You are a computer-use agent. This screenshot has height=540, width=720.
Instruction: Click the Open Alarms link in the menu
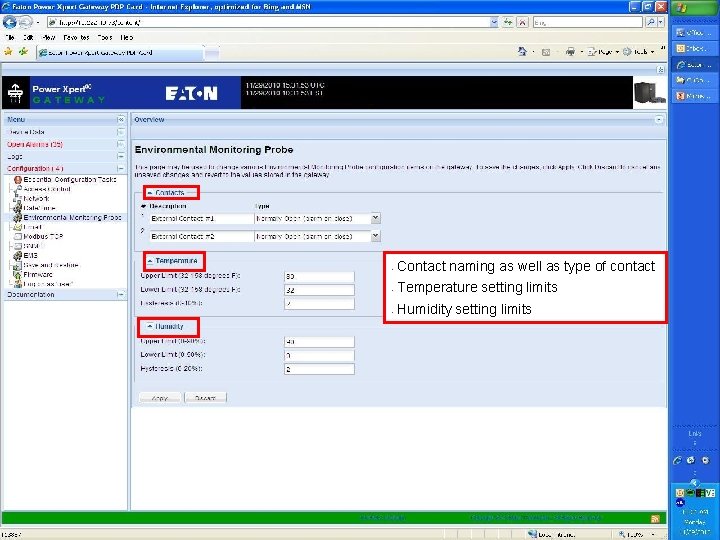(35, 144)
